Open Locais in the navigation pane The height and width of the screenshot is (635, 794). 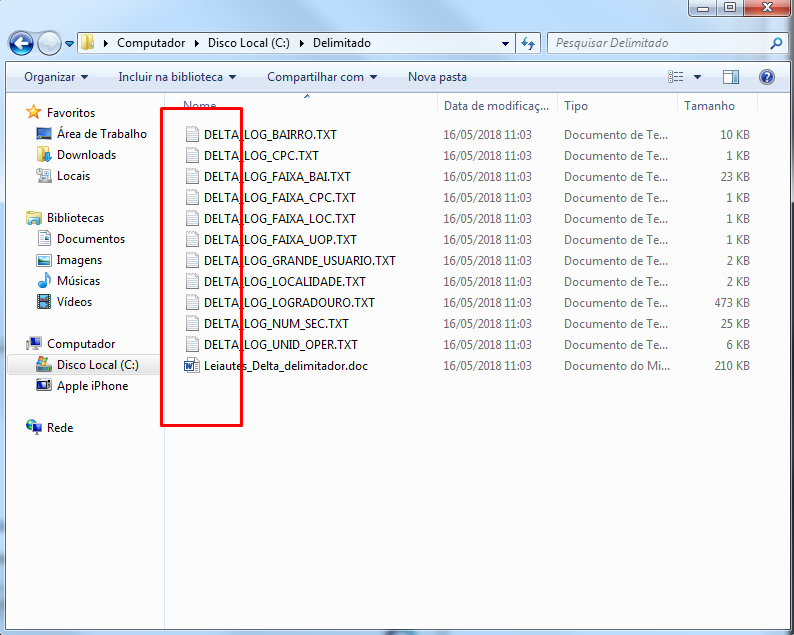point(73,176)
